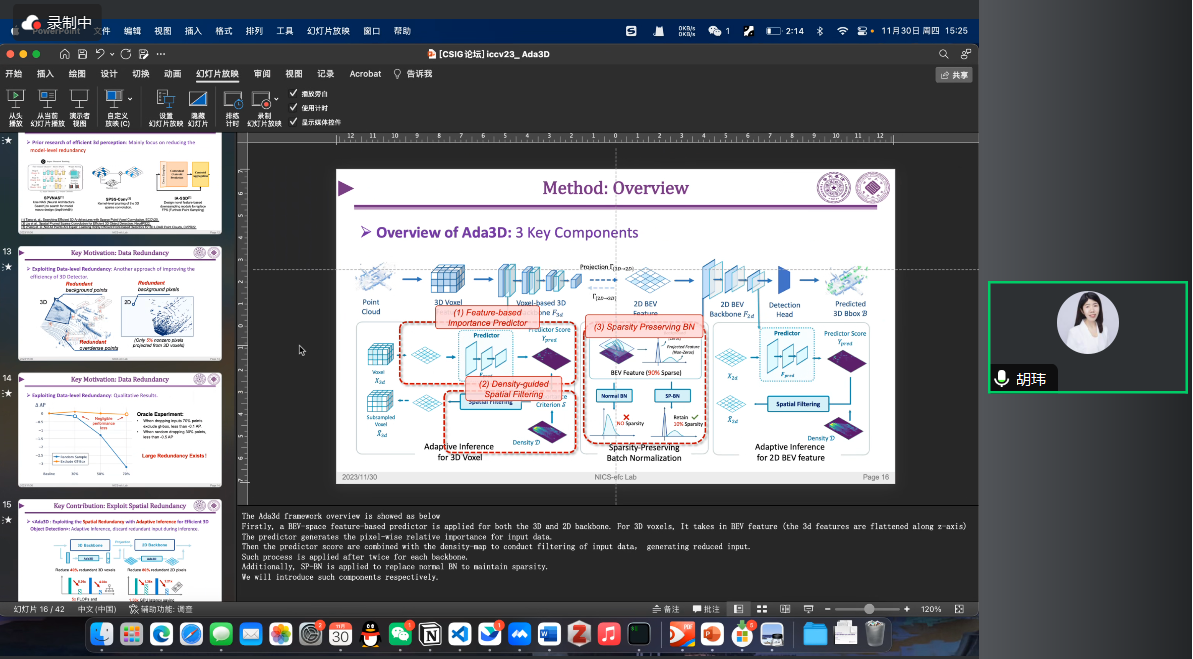This screenshot has width=1193, height=659.
Task: Click the collaboration people icon in title bar
Action: click(x=966, y=54)
